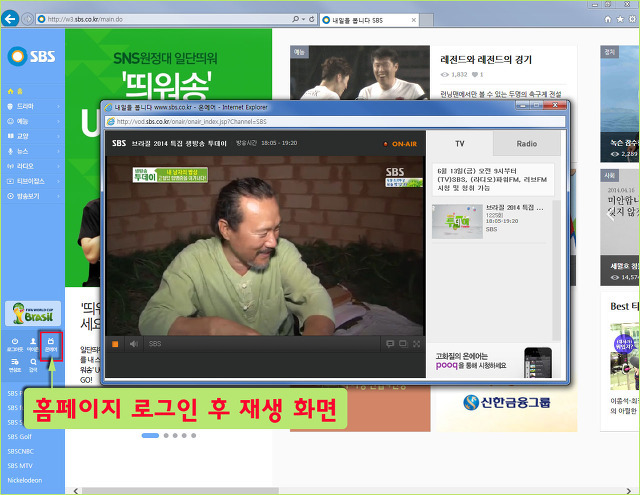
Task: Mute the player with the speaker icon
Action: (133, 344)
